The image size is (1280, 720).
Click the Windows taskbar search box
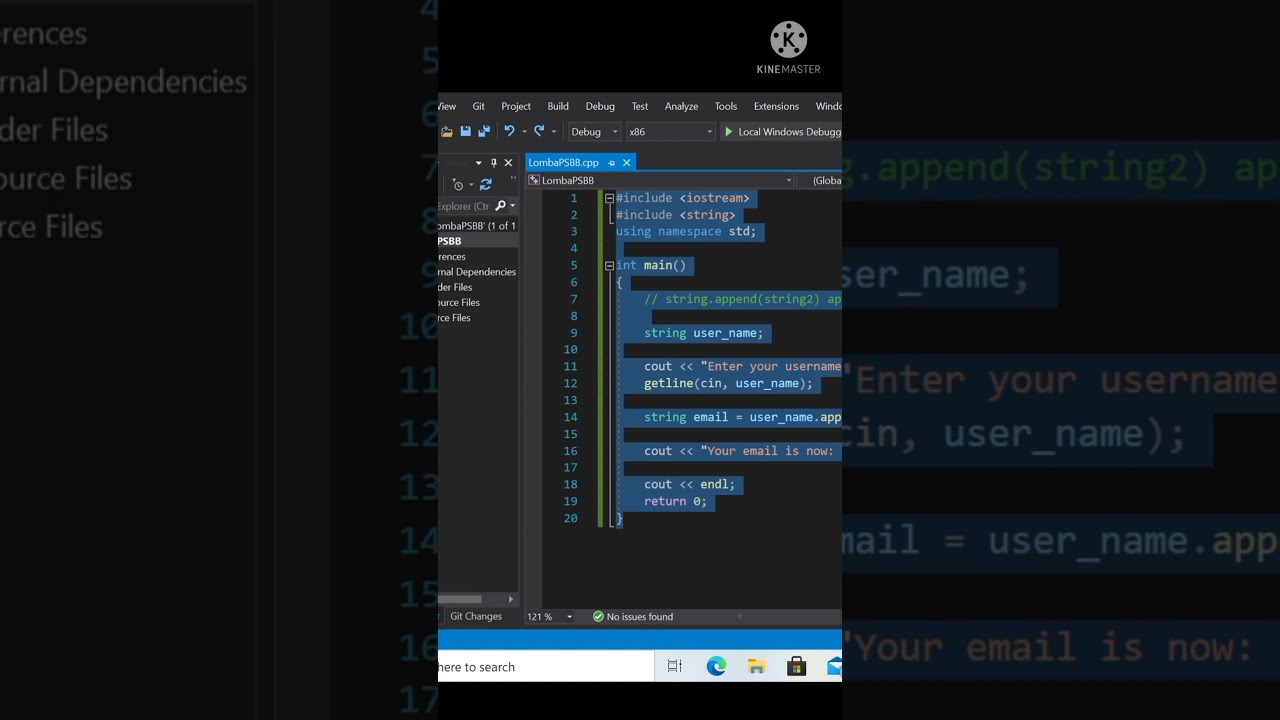click(x=545, y=667)
